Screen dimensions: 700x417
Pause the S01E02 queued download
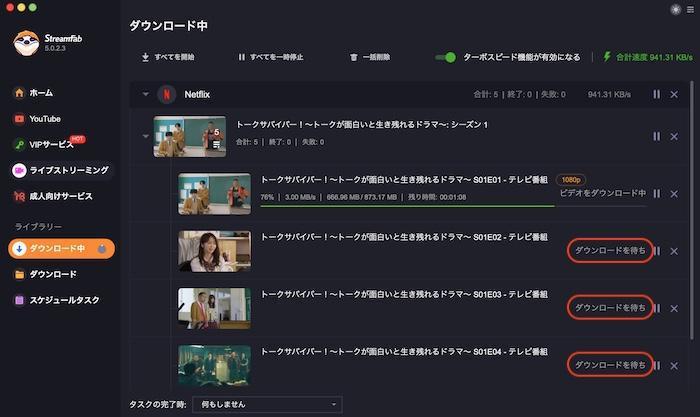[x=657, y=251]
